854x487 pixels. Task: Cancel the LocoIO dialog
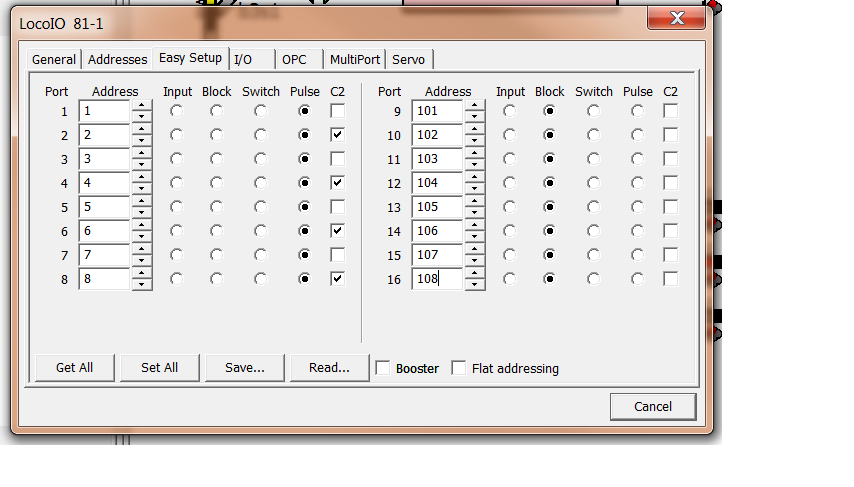pyautogui.click(x=653, y=406)
